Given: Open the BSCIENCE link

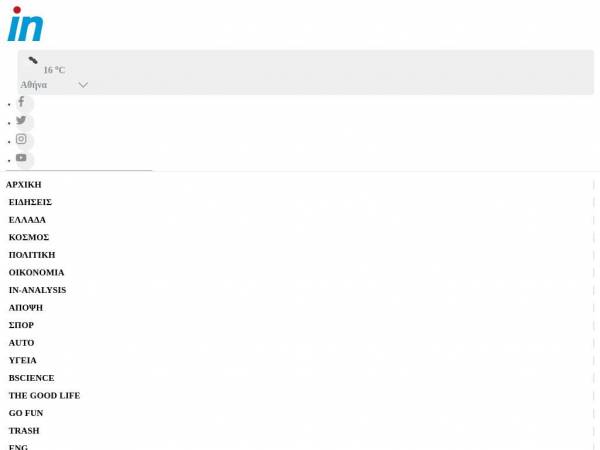Looking at the screenshot, I should coord(32,378).
